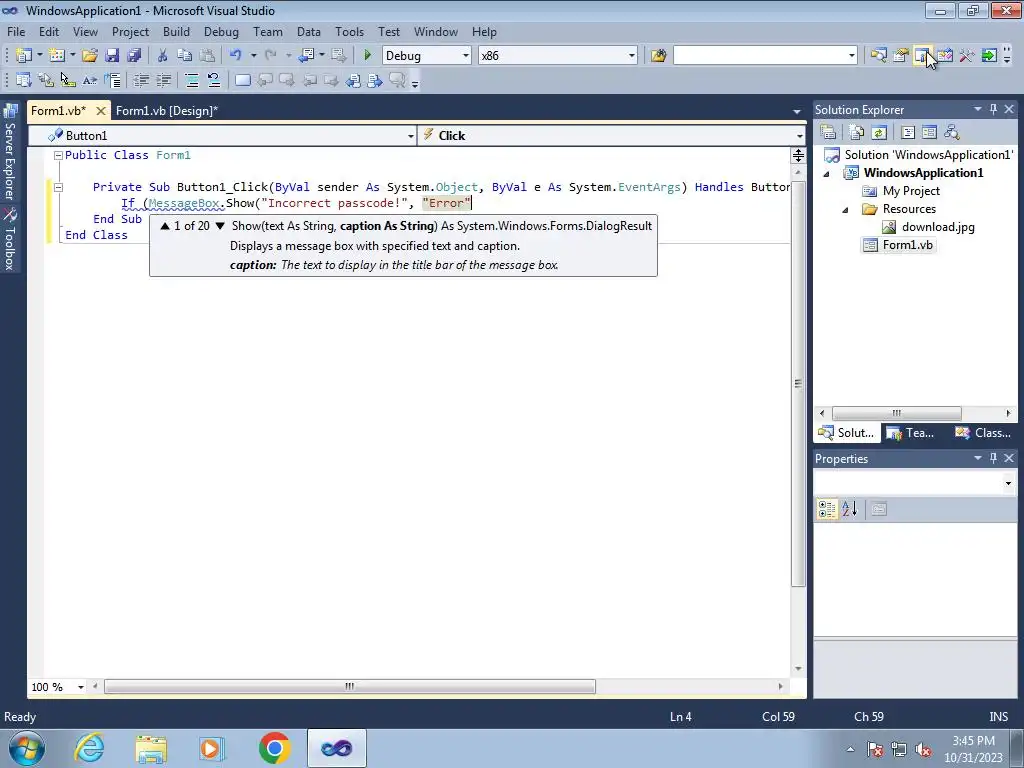The width and height of the screenshot is (1024, 768).
Task: Save Form1.vb with the floppy disk icon
Action: coord(112,56)
